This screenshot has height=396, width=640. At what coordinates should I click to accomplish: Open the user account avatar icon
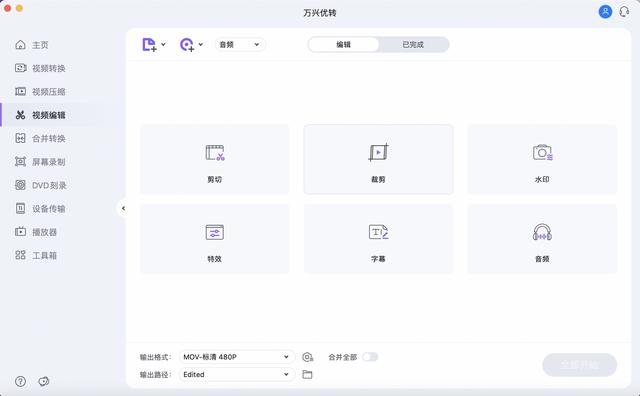click(605, 12)
